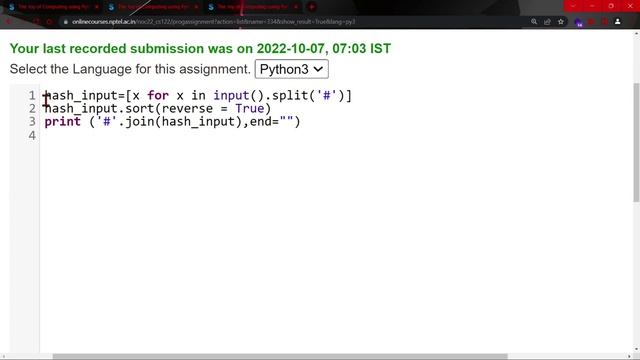Bookmark this page with the star icon
Image resolution: width=640 pixels, height=360 pixels.
(561, 22)
